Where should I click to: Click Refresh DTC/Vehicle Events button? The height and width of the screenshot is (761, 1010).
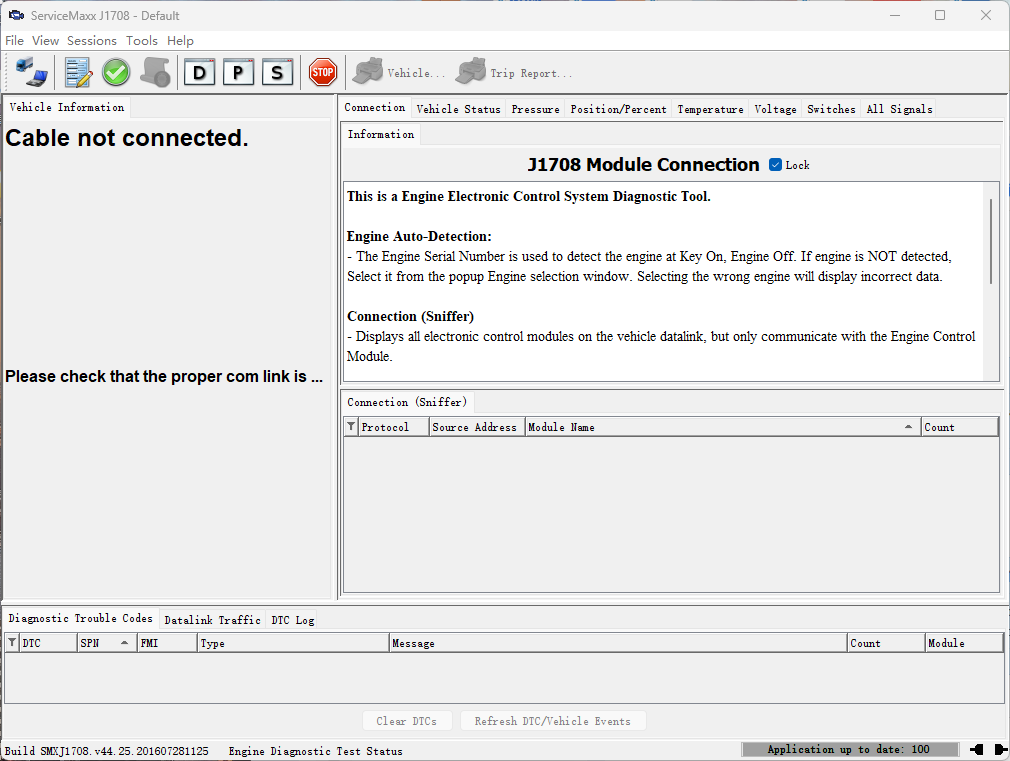click(552, 721)
